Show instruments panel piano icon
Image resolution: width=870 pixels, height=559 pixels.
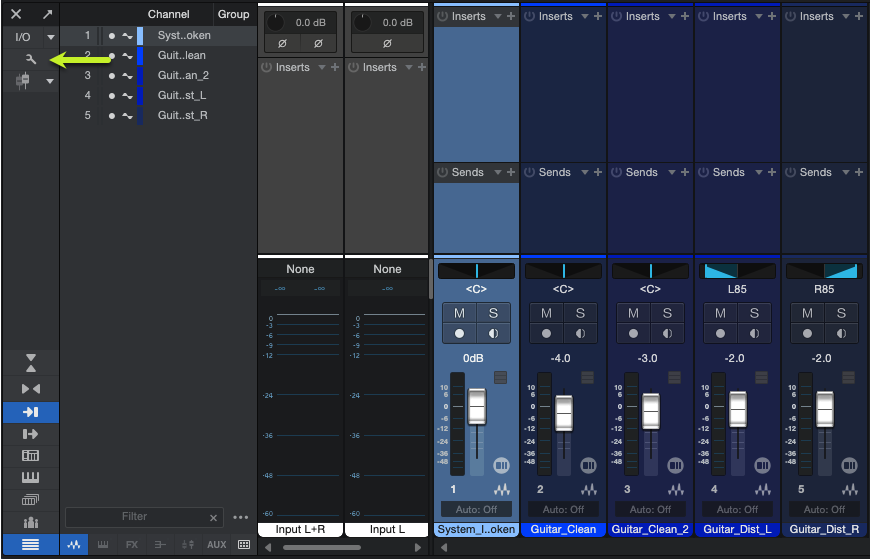click(x=31, y=477)
